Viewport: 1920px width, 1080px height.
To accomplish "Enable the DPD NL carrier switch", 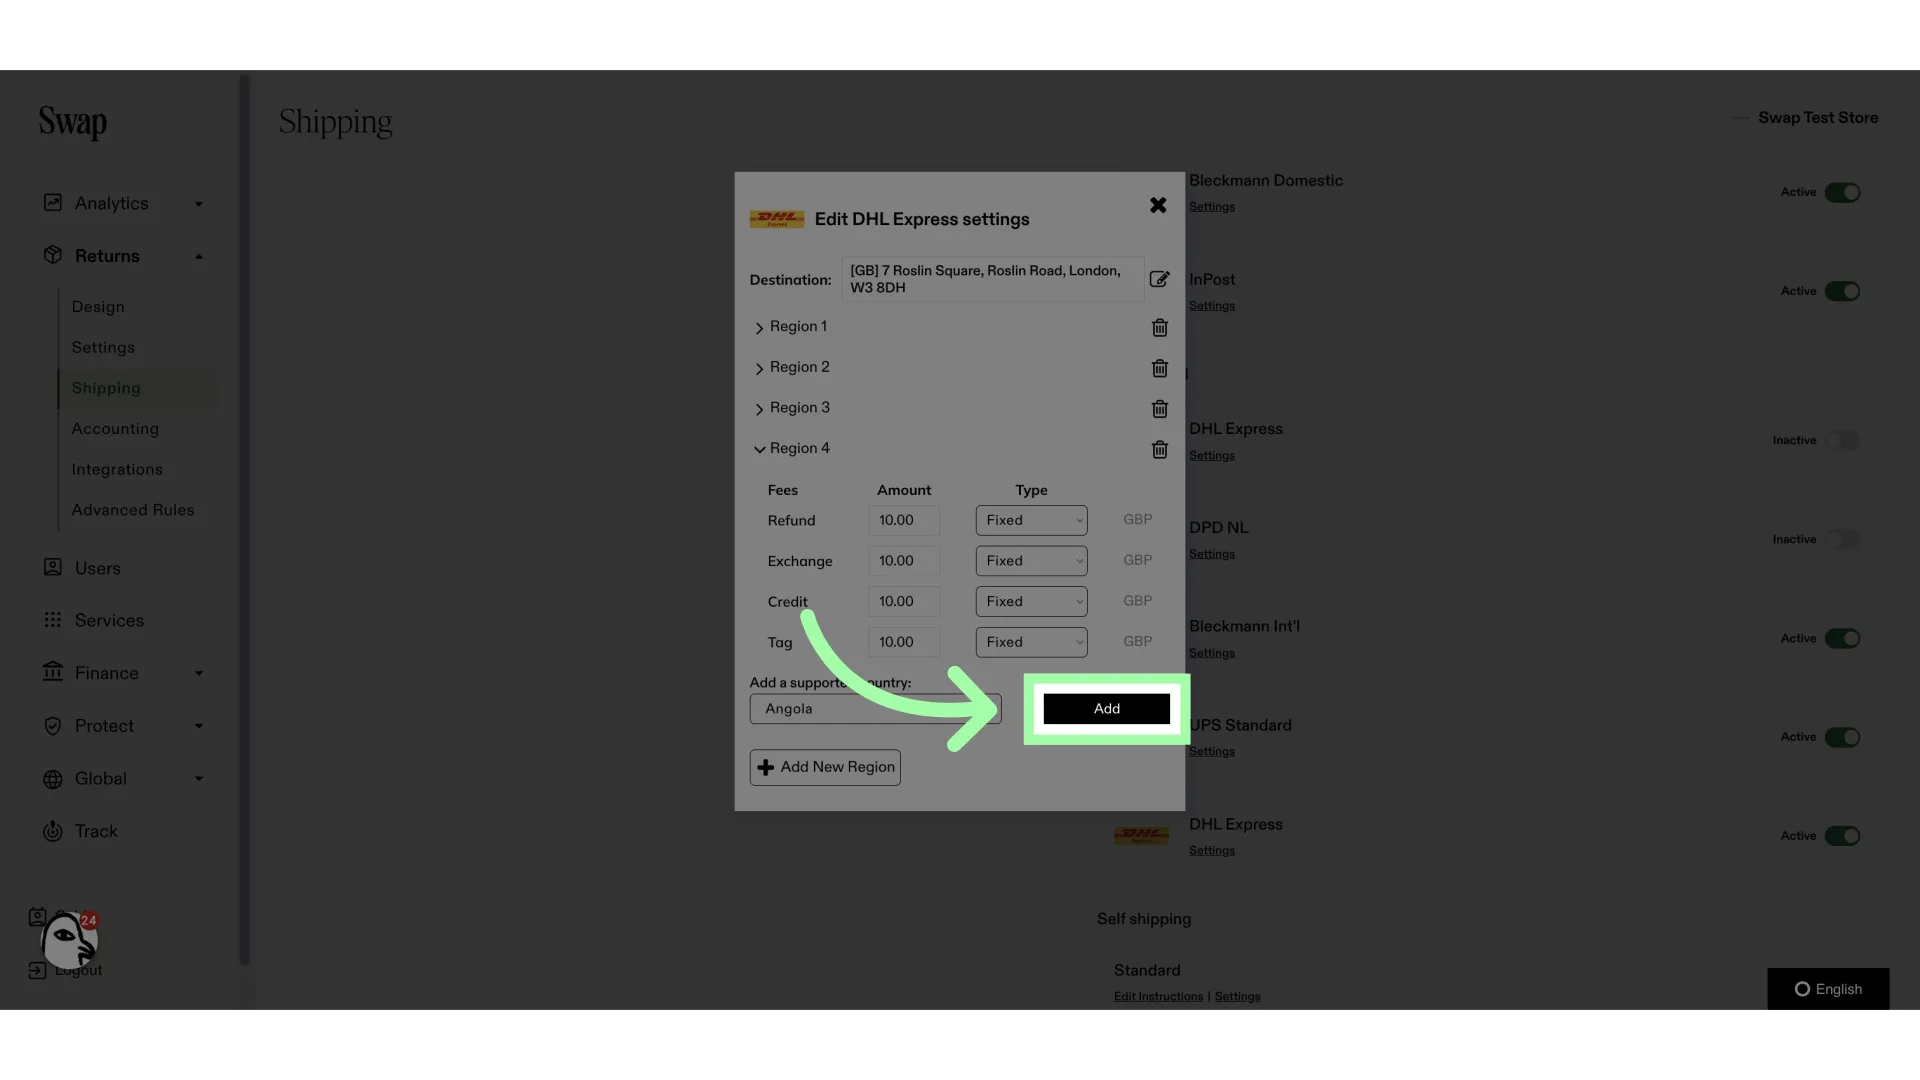I will 1842,539.
